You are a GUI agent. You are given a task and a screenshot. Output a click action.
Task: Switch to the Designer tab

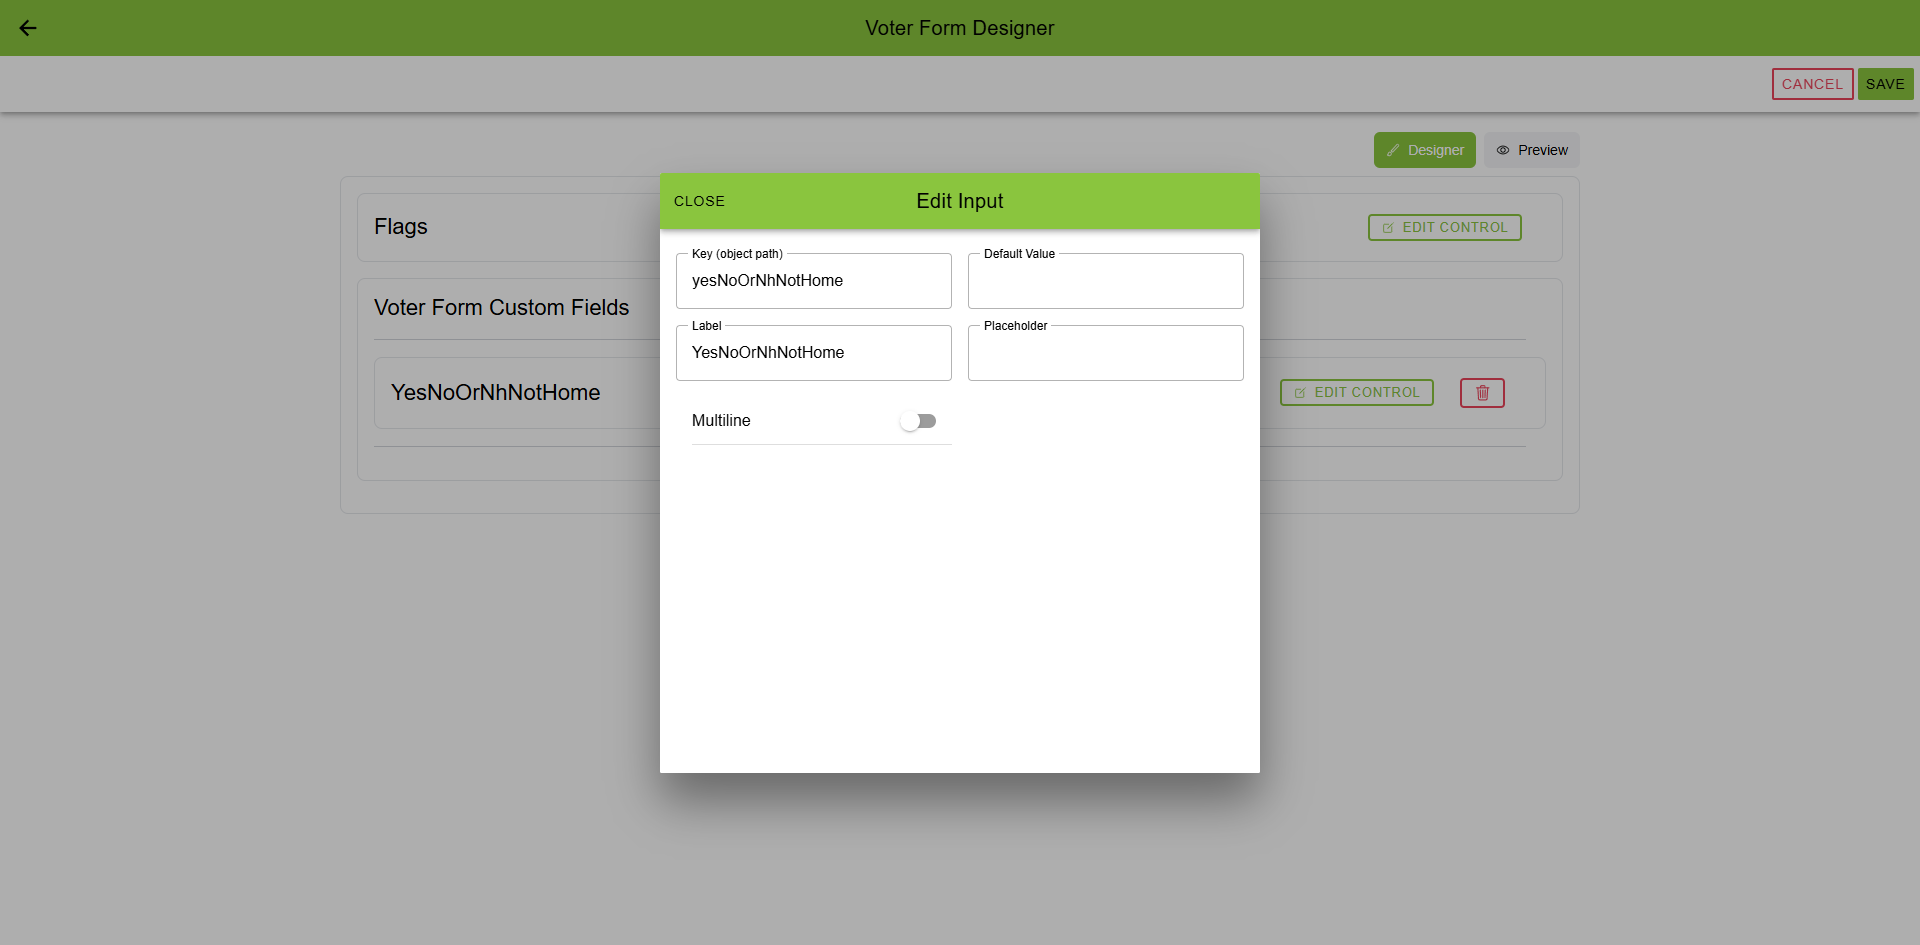1424,150
